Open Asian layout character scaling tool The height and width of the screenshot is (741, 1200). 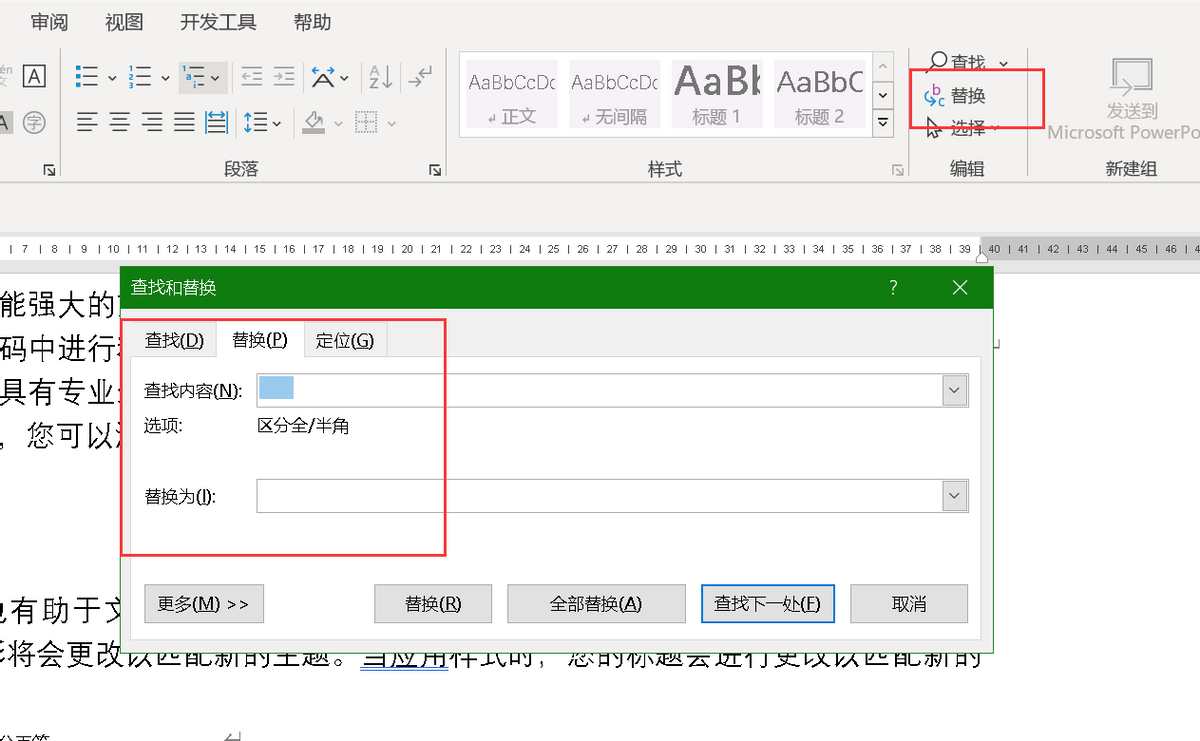[323, 77]
